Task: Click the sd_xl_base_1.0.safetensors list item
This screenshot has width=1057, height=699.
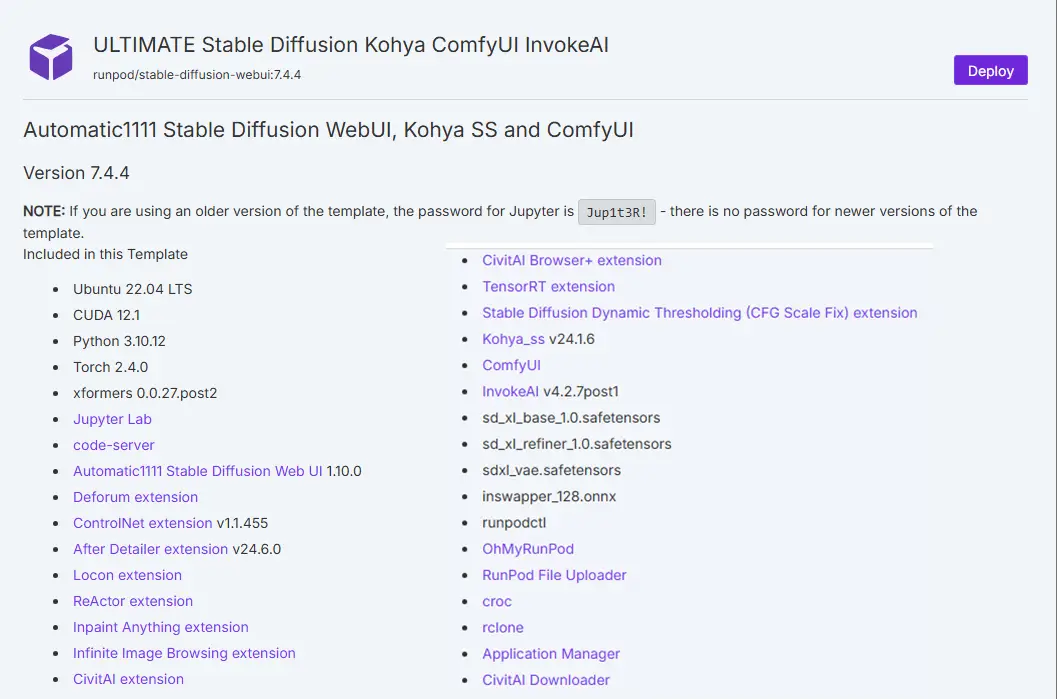Action: click(x=571, y=418)
